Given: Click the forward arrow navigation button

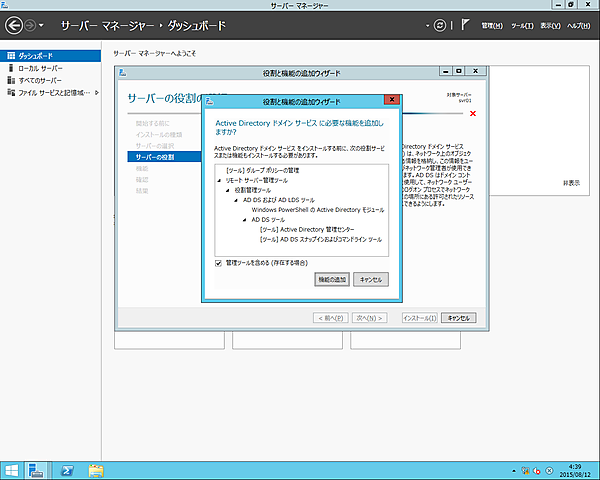Looking at the screenshot, I should tap(30, 26).
